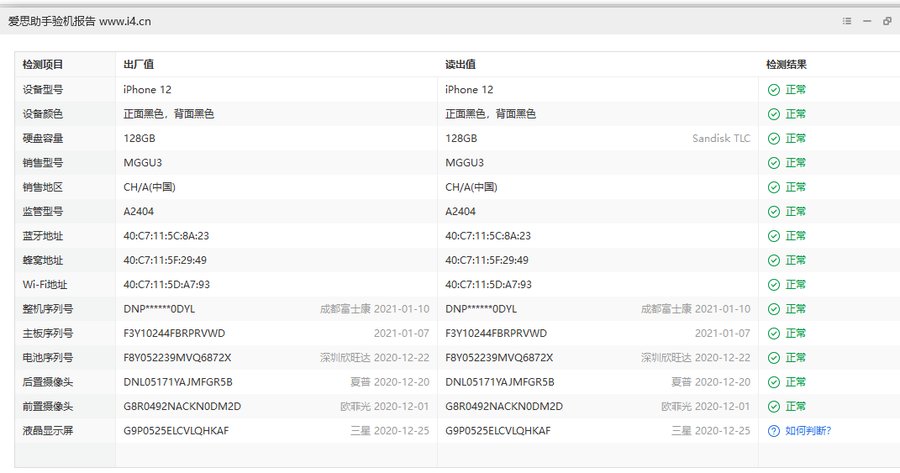Select the 电池序列号 row label

(48, 358)
